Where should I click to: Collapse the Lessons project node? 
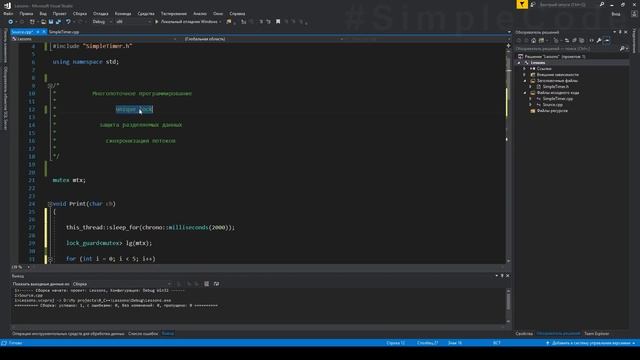pyautogui.click(x=519, y=63)
